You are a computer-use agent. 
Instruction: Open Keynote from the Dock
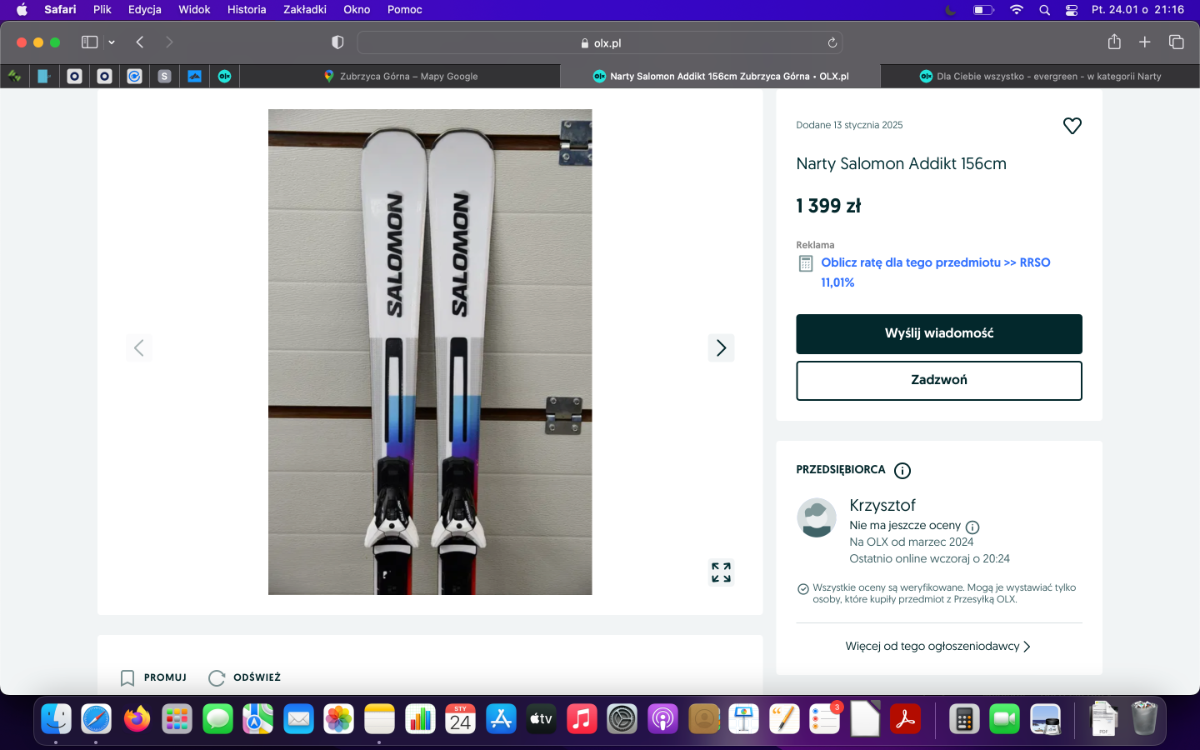click(743, 718)
